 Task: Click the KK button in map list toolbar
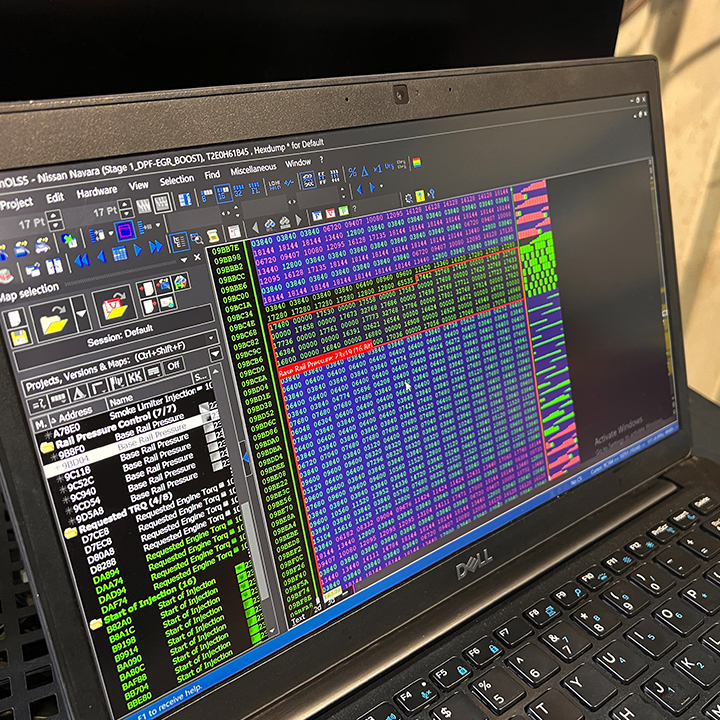click(x=135, y=376)
